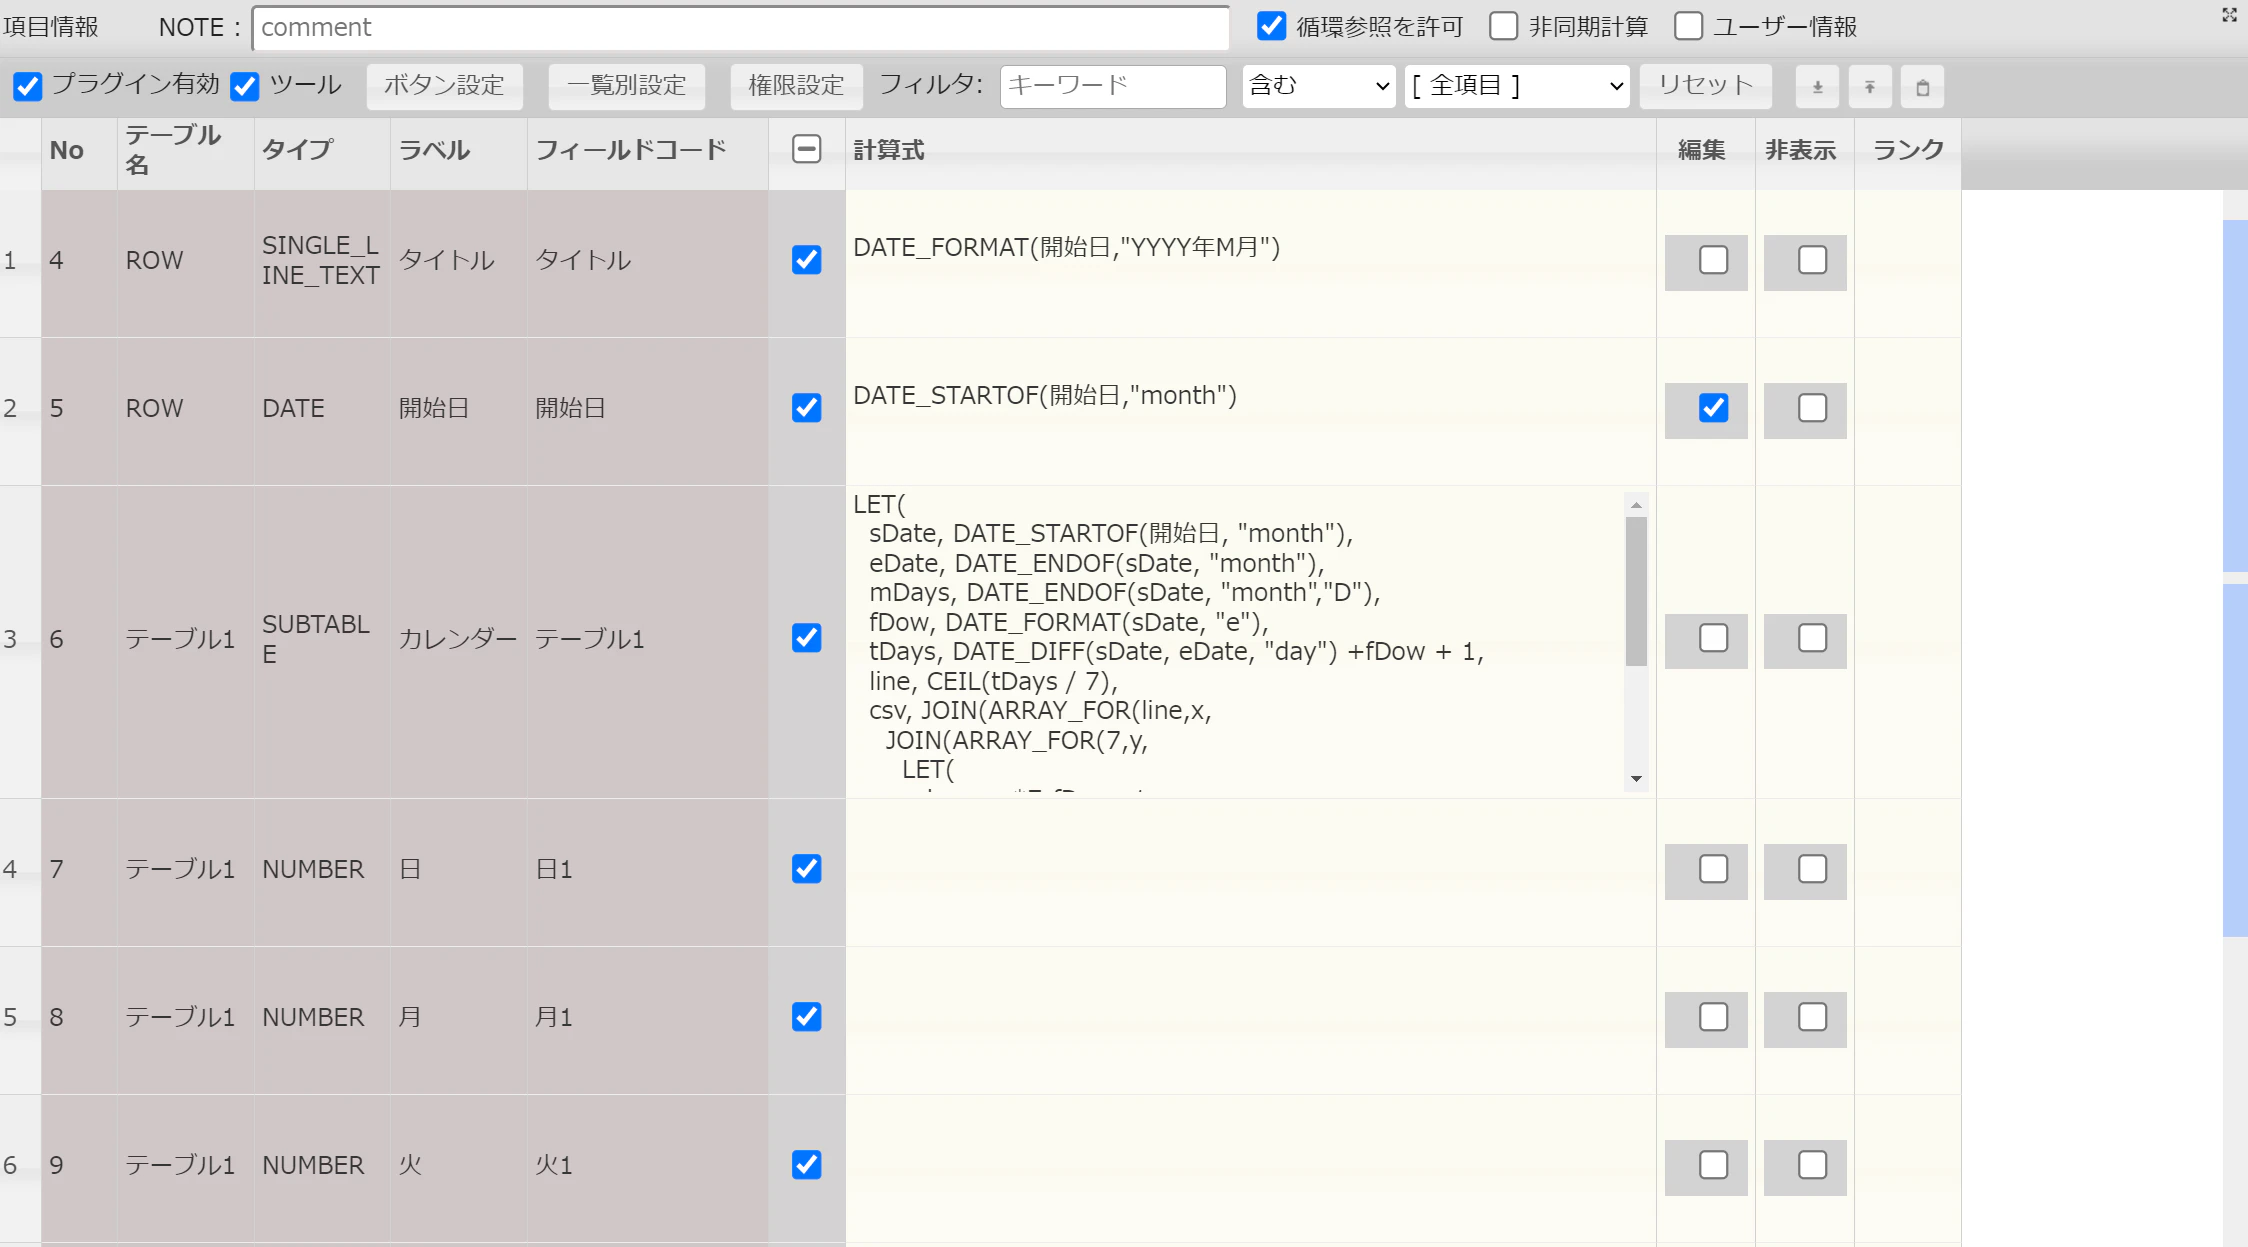Toggle the select-all checkbox in table header
Screen dimensions: 2248x1247
coord(807,149)
